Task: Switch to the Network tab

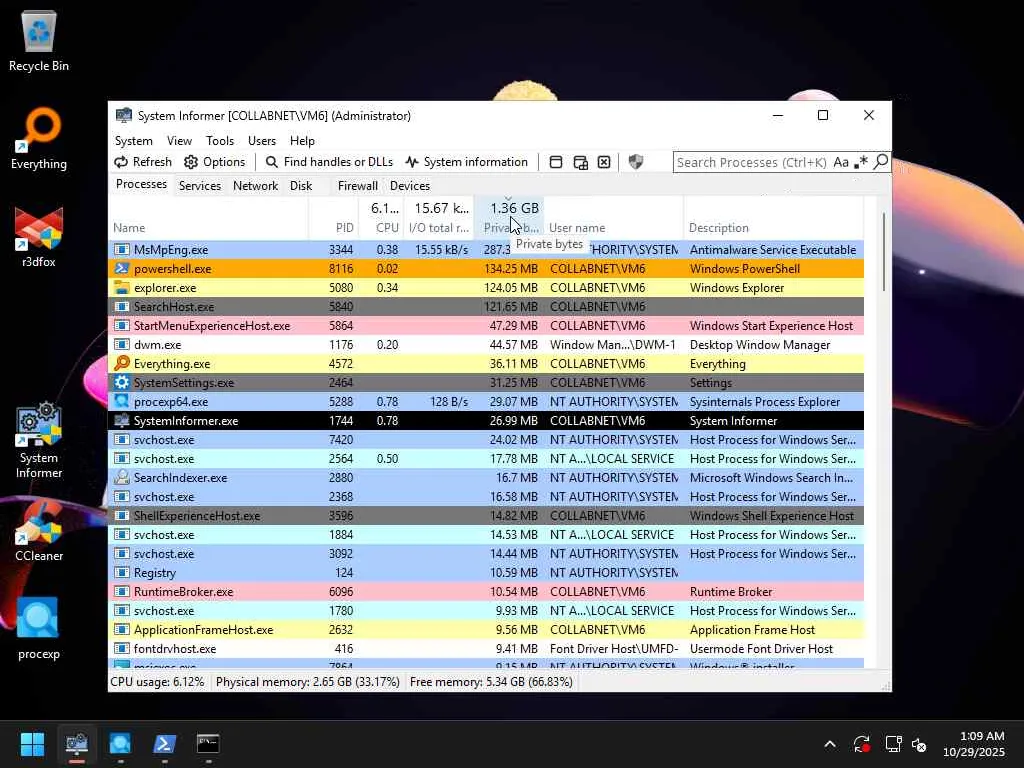Action: click(255, 185)
